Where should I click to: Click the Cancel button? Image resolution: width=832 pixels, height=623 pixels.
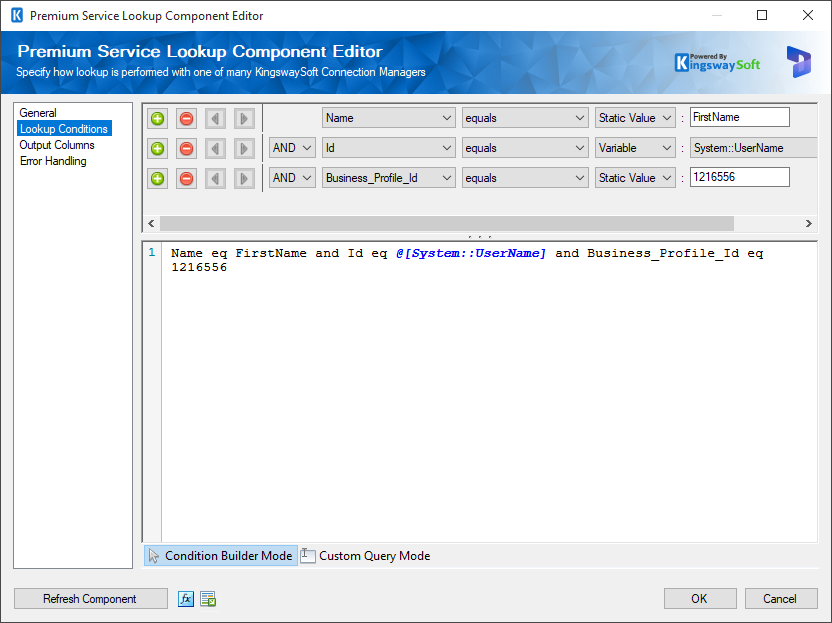click(781, 599)
